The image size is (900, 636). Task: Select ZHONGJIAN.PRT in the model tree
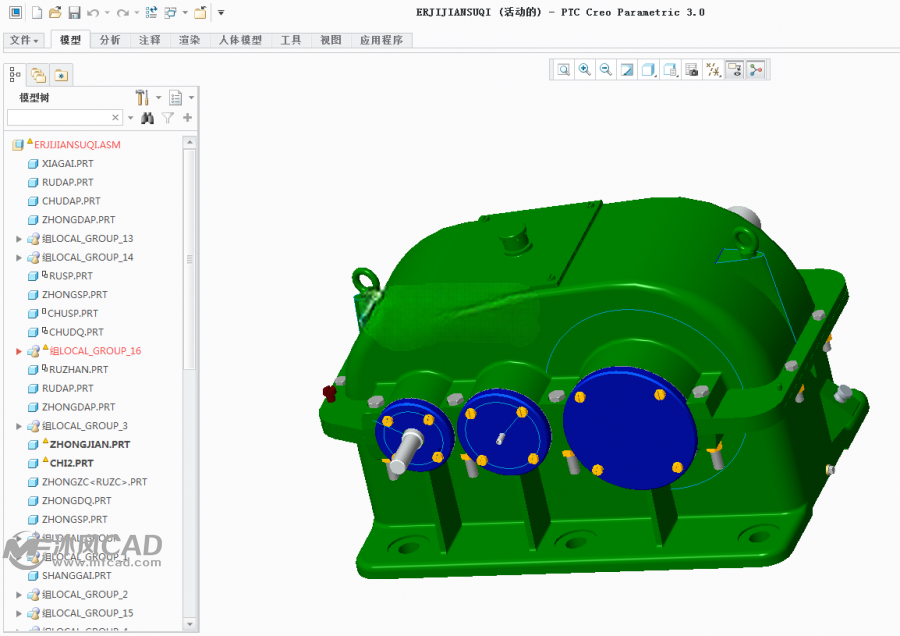point(90,445)
